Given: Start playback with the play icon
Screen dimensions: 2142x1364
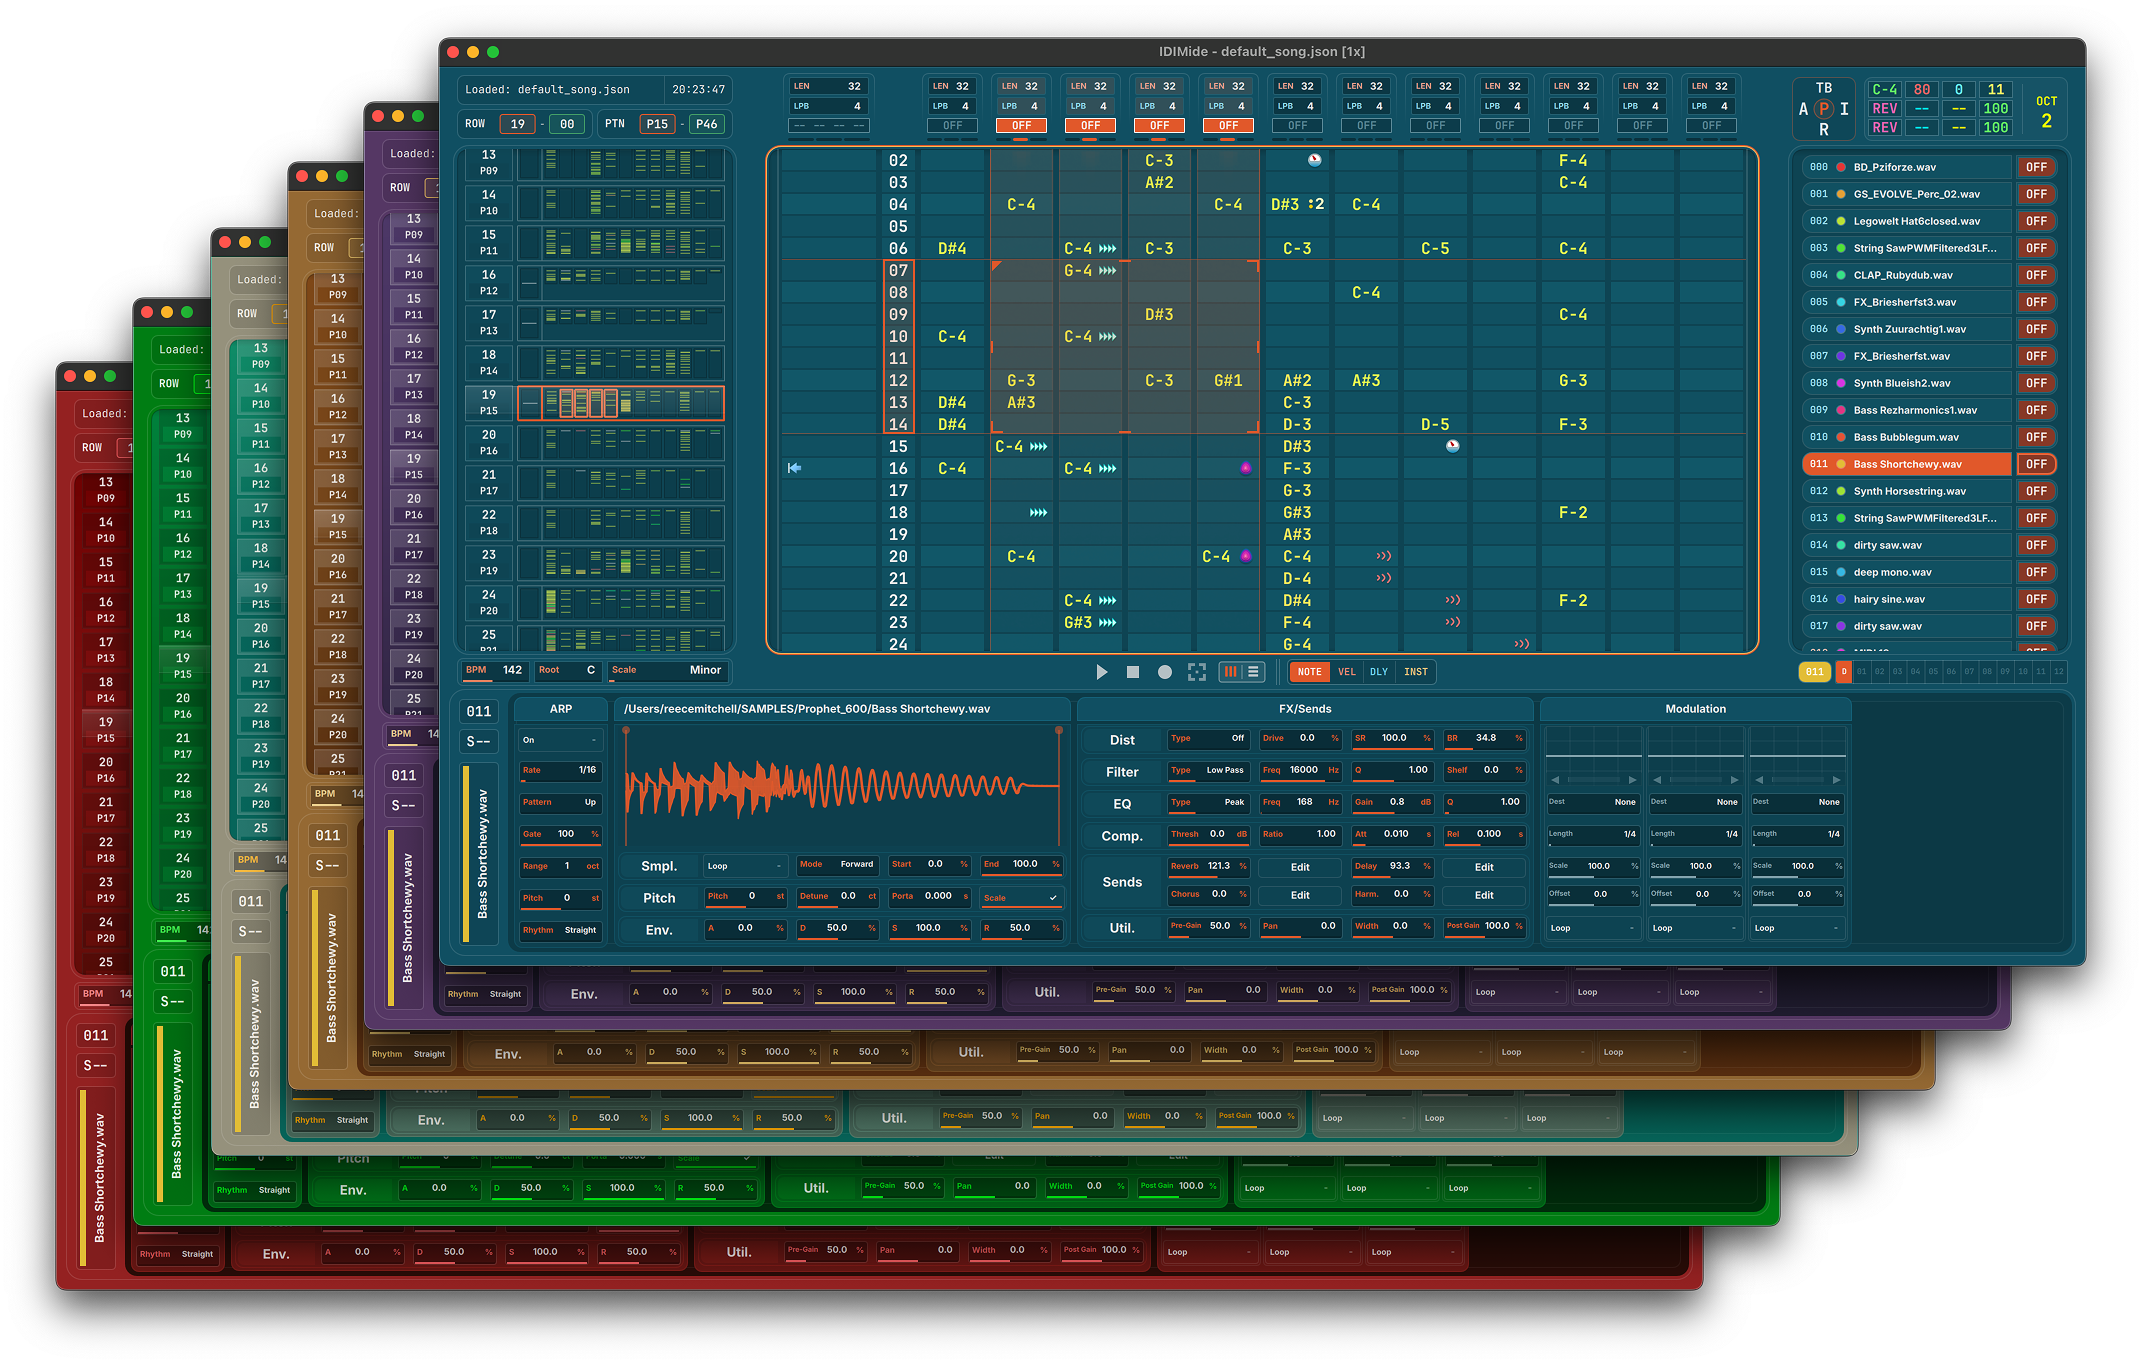Looking at the screenshot, I should tap(1101, 672).
